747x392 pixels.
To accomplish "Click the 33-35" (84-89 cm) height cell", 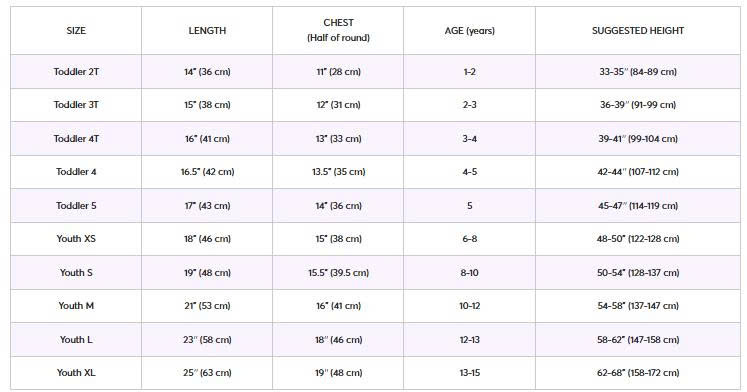I will (x=638, y=72).
